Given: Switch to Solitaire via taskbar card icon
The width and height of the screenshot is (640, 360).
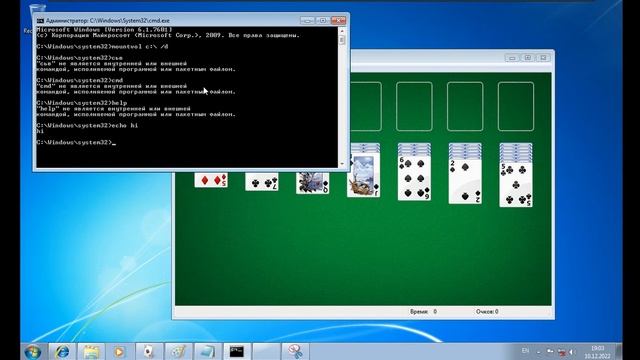Looking at the screenshot, I should [x=149, y=351].
